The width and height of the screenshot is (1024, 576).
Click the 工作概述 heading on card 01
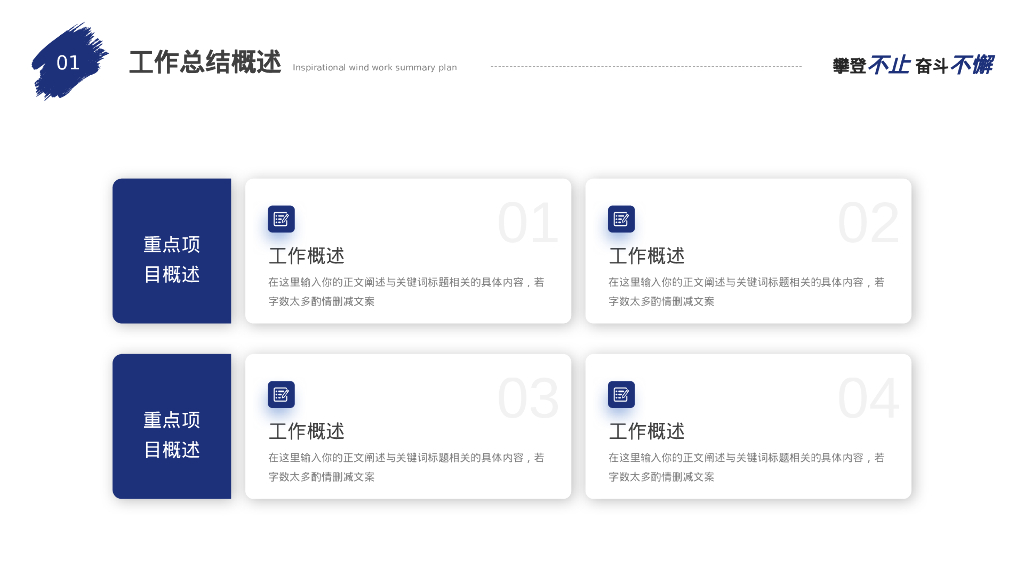tap(305, 255)
